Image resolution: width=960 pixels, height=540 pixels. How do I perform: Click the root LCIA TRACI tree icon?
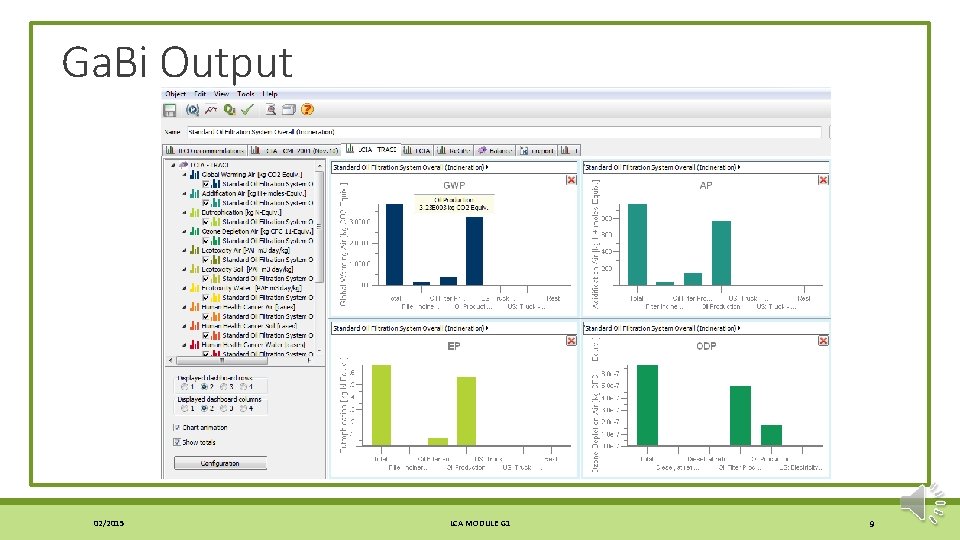[183, 165]
